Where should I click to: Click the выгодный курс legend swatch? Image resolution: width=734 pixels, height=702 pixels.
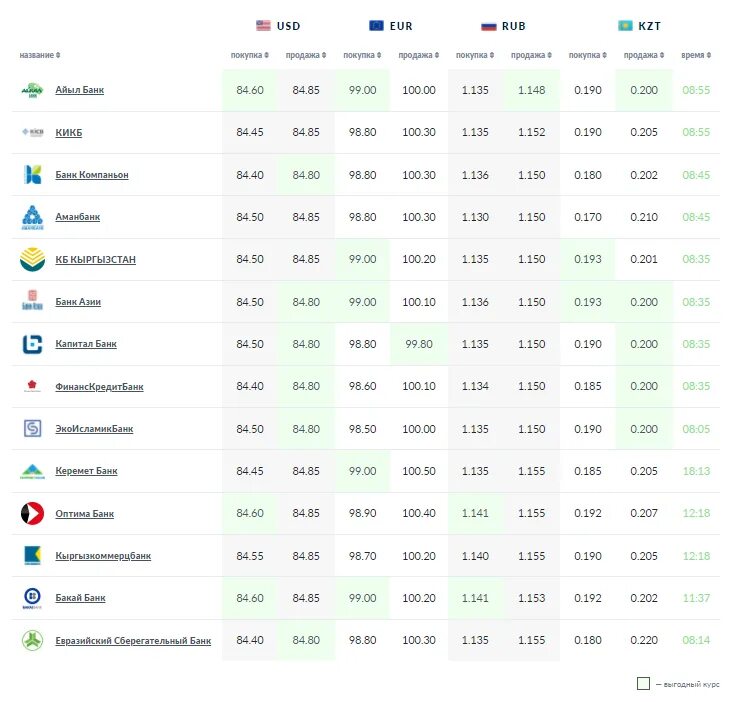643,683
